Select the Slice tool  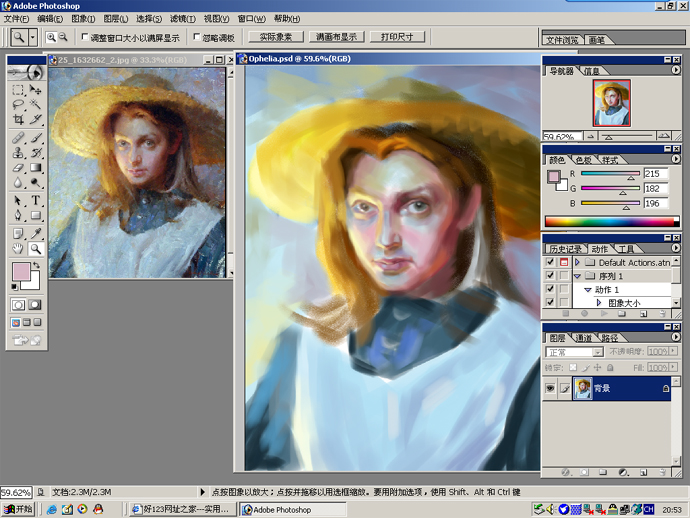coord(35,119)
